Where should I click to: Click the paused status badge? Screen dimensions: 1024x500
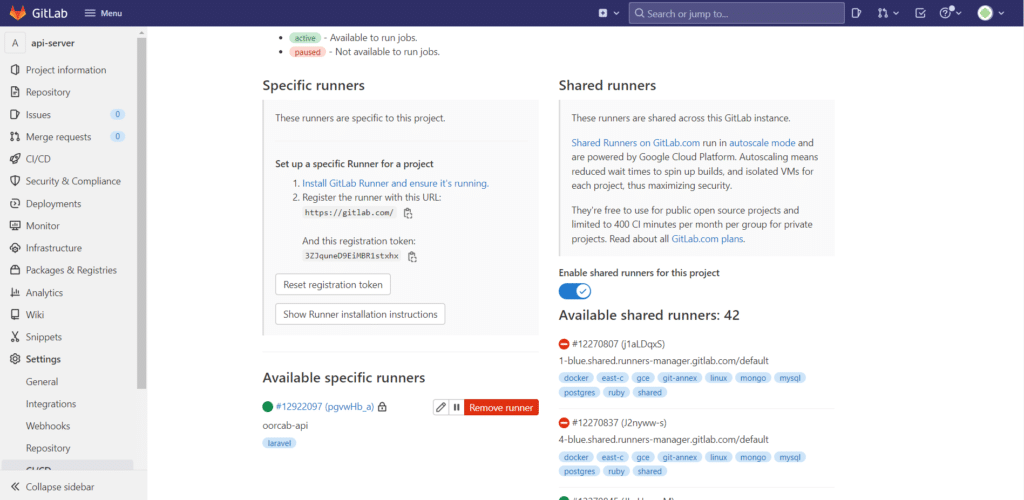[x=307, y=52]
